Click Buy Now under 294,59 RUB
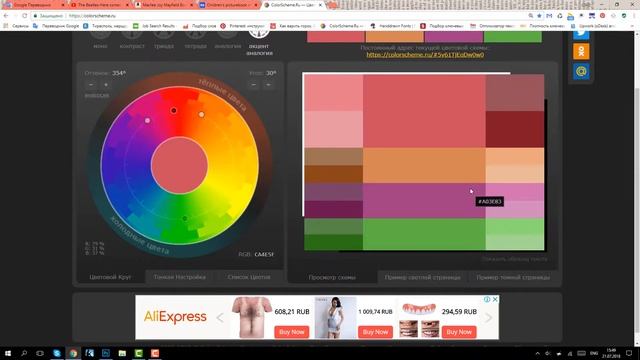Screen dimensions: 640x360 (459, 332)
